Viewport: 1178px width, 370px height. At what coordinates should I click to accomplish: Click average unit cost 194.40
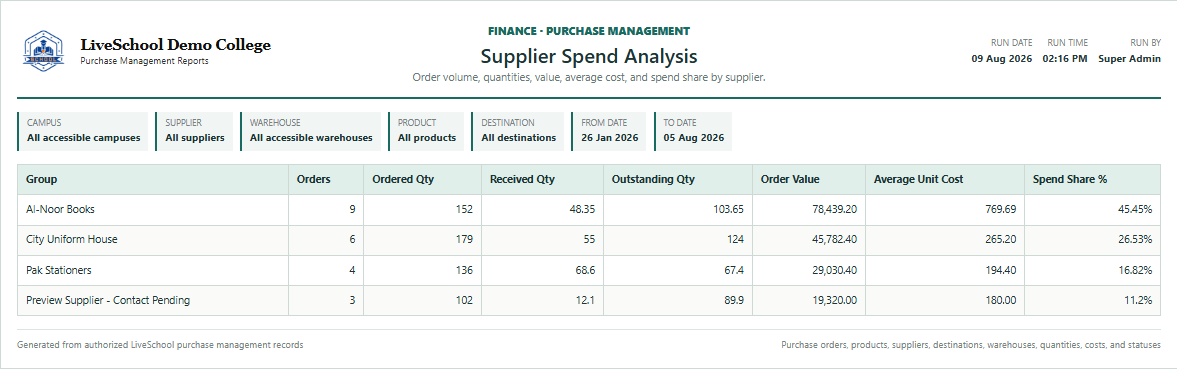[1001, 270]
